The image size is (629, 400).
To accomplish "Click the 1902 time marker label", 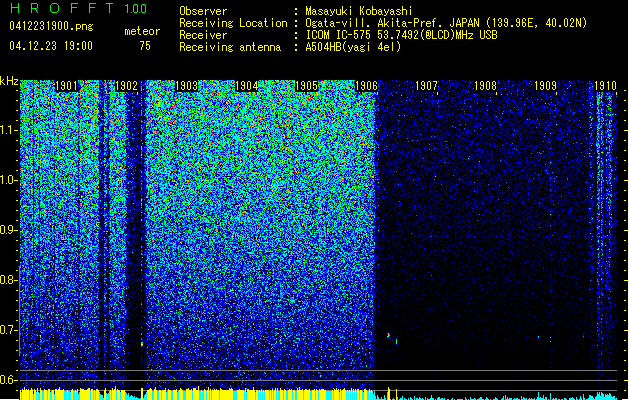I will coord(126,86).
